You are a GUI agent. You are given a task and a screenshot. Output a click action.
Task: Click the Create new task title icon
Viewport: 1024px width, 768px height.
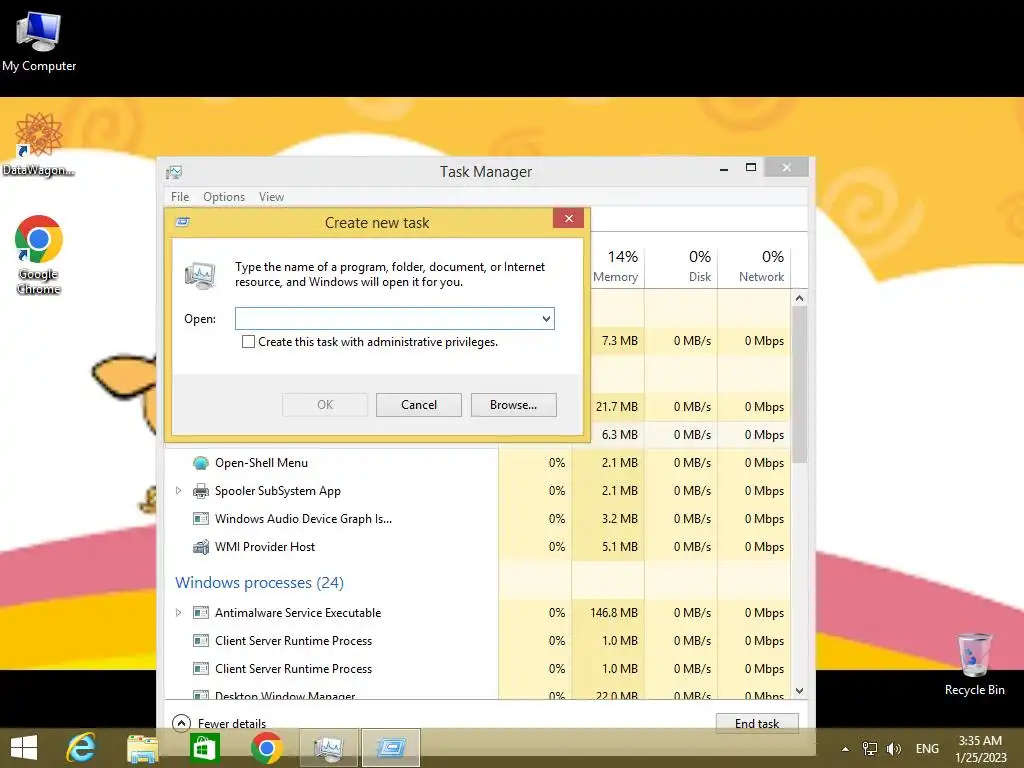click(x=183, y=222)
